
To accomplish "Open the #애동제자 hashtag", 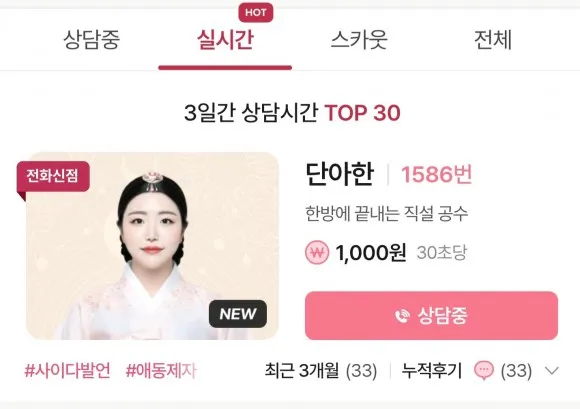I will 161,371.
